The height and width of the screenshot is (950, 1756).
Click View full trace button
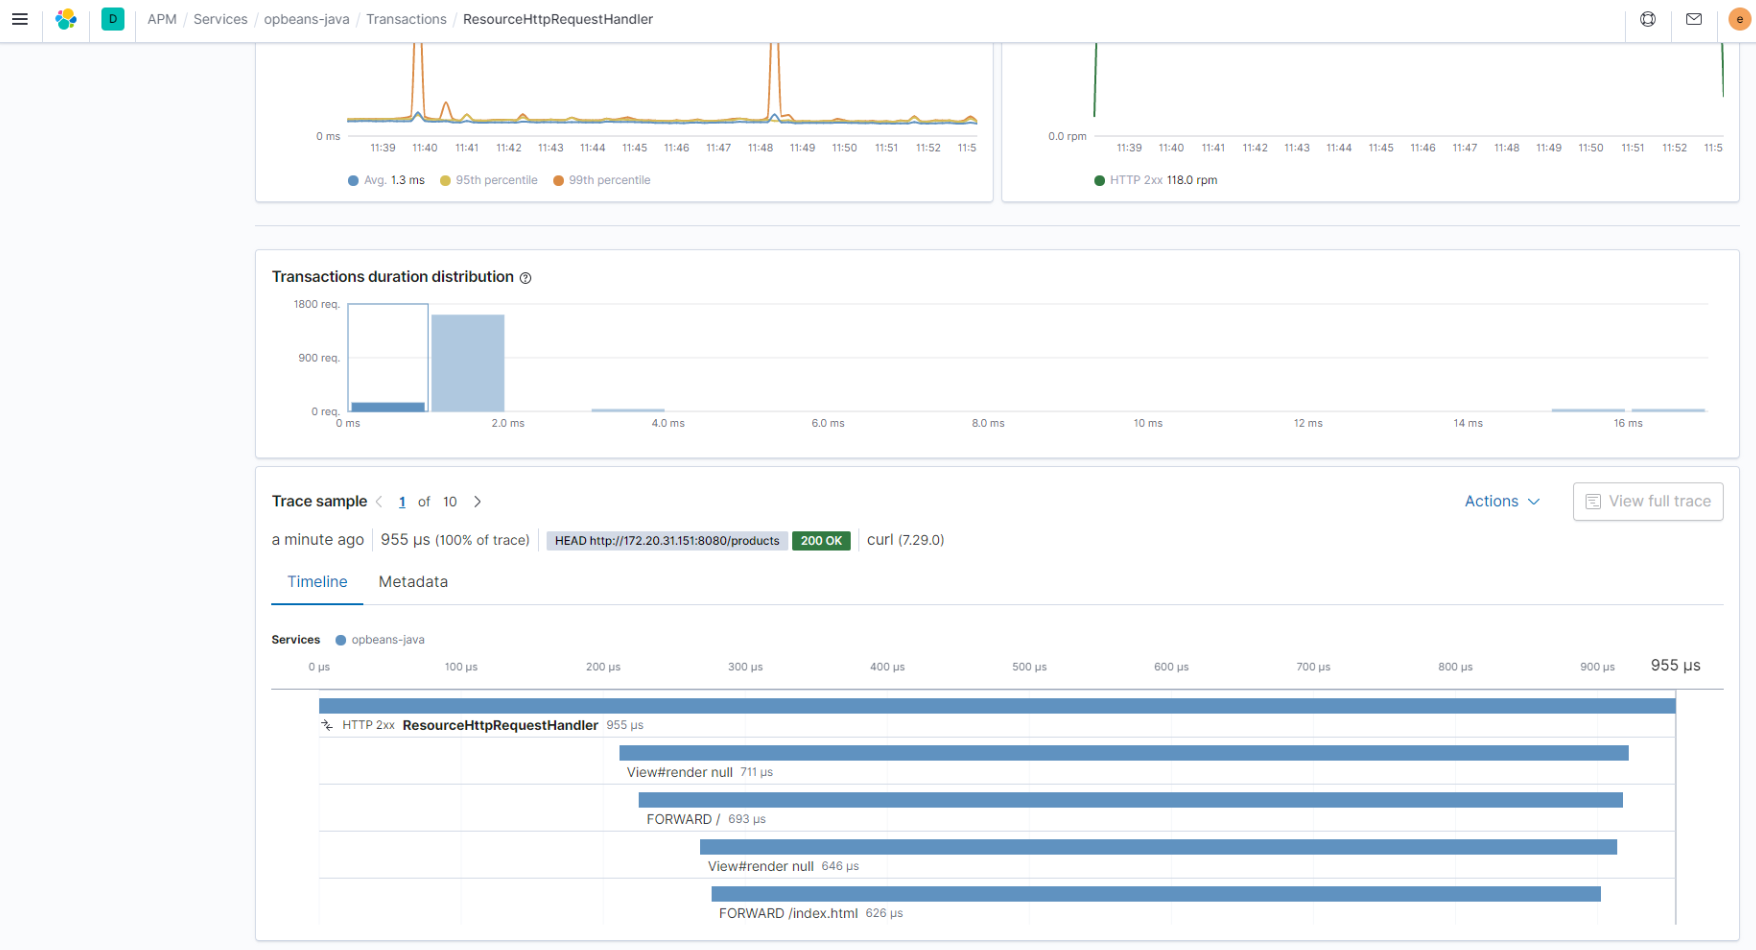pos(1648,501)
